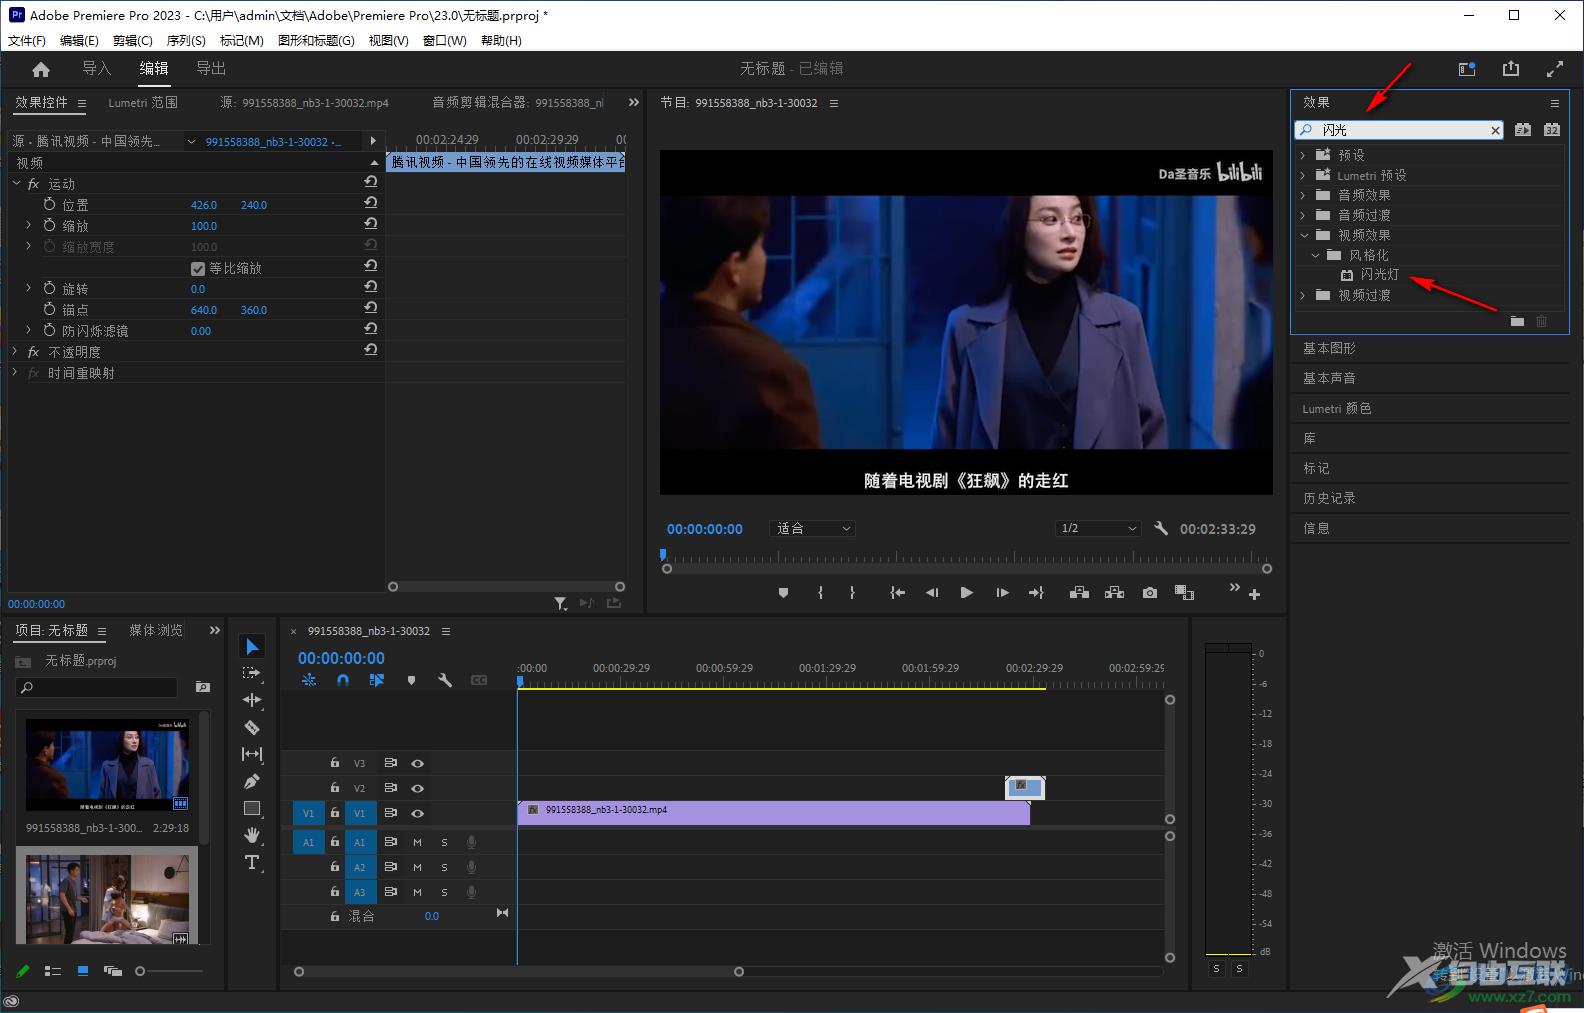Click the Lift button
The height and width of the screenshot is (1013, 1584).
coord(1079,593)
